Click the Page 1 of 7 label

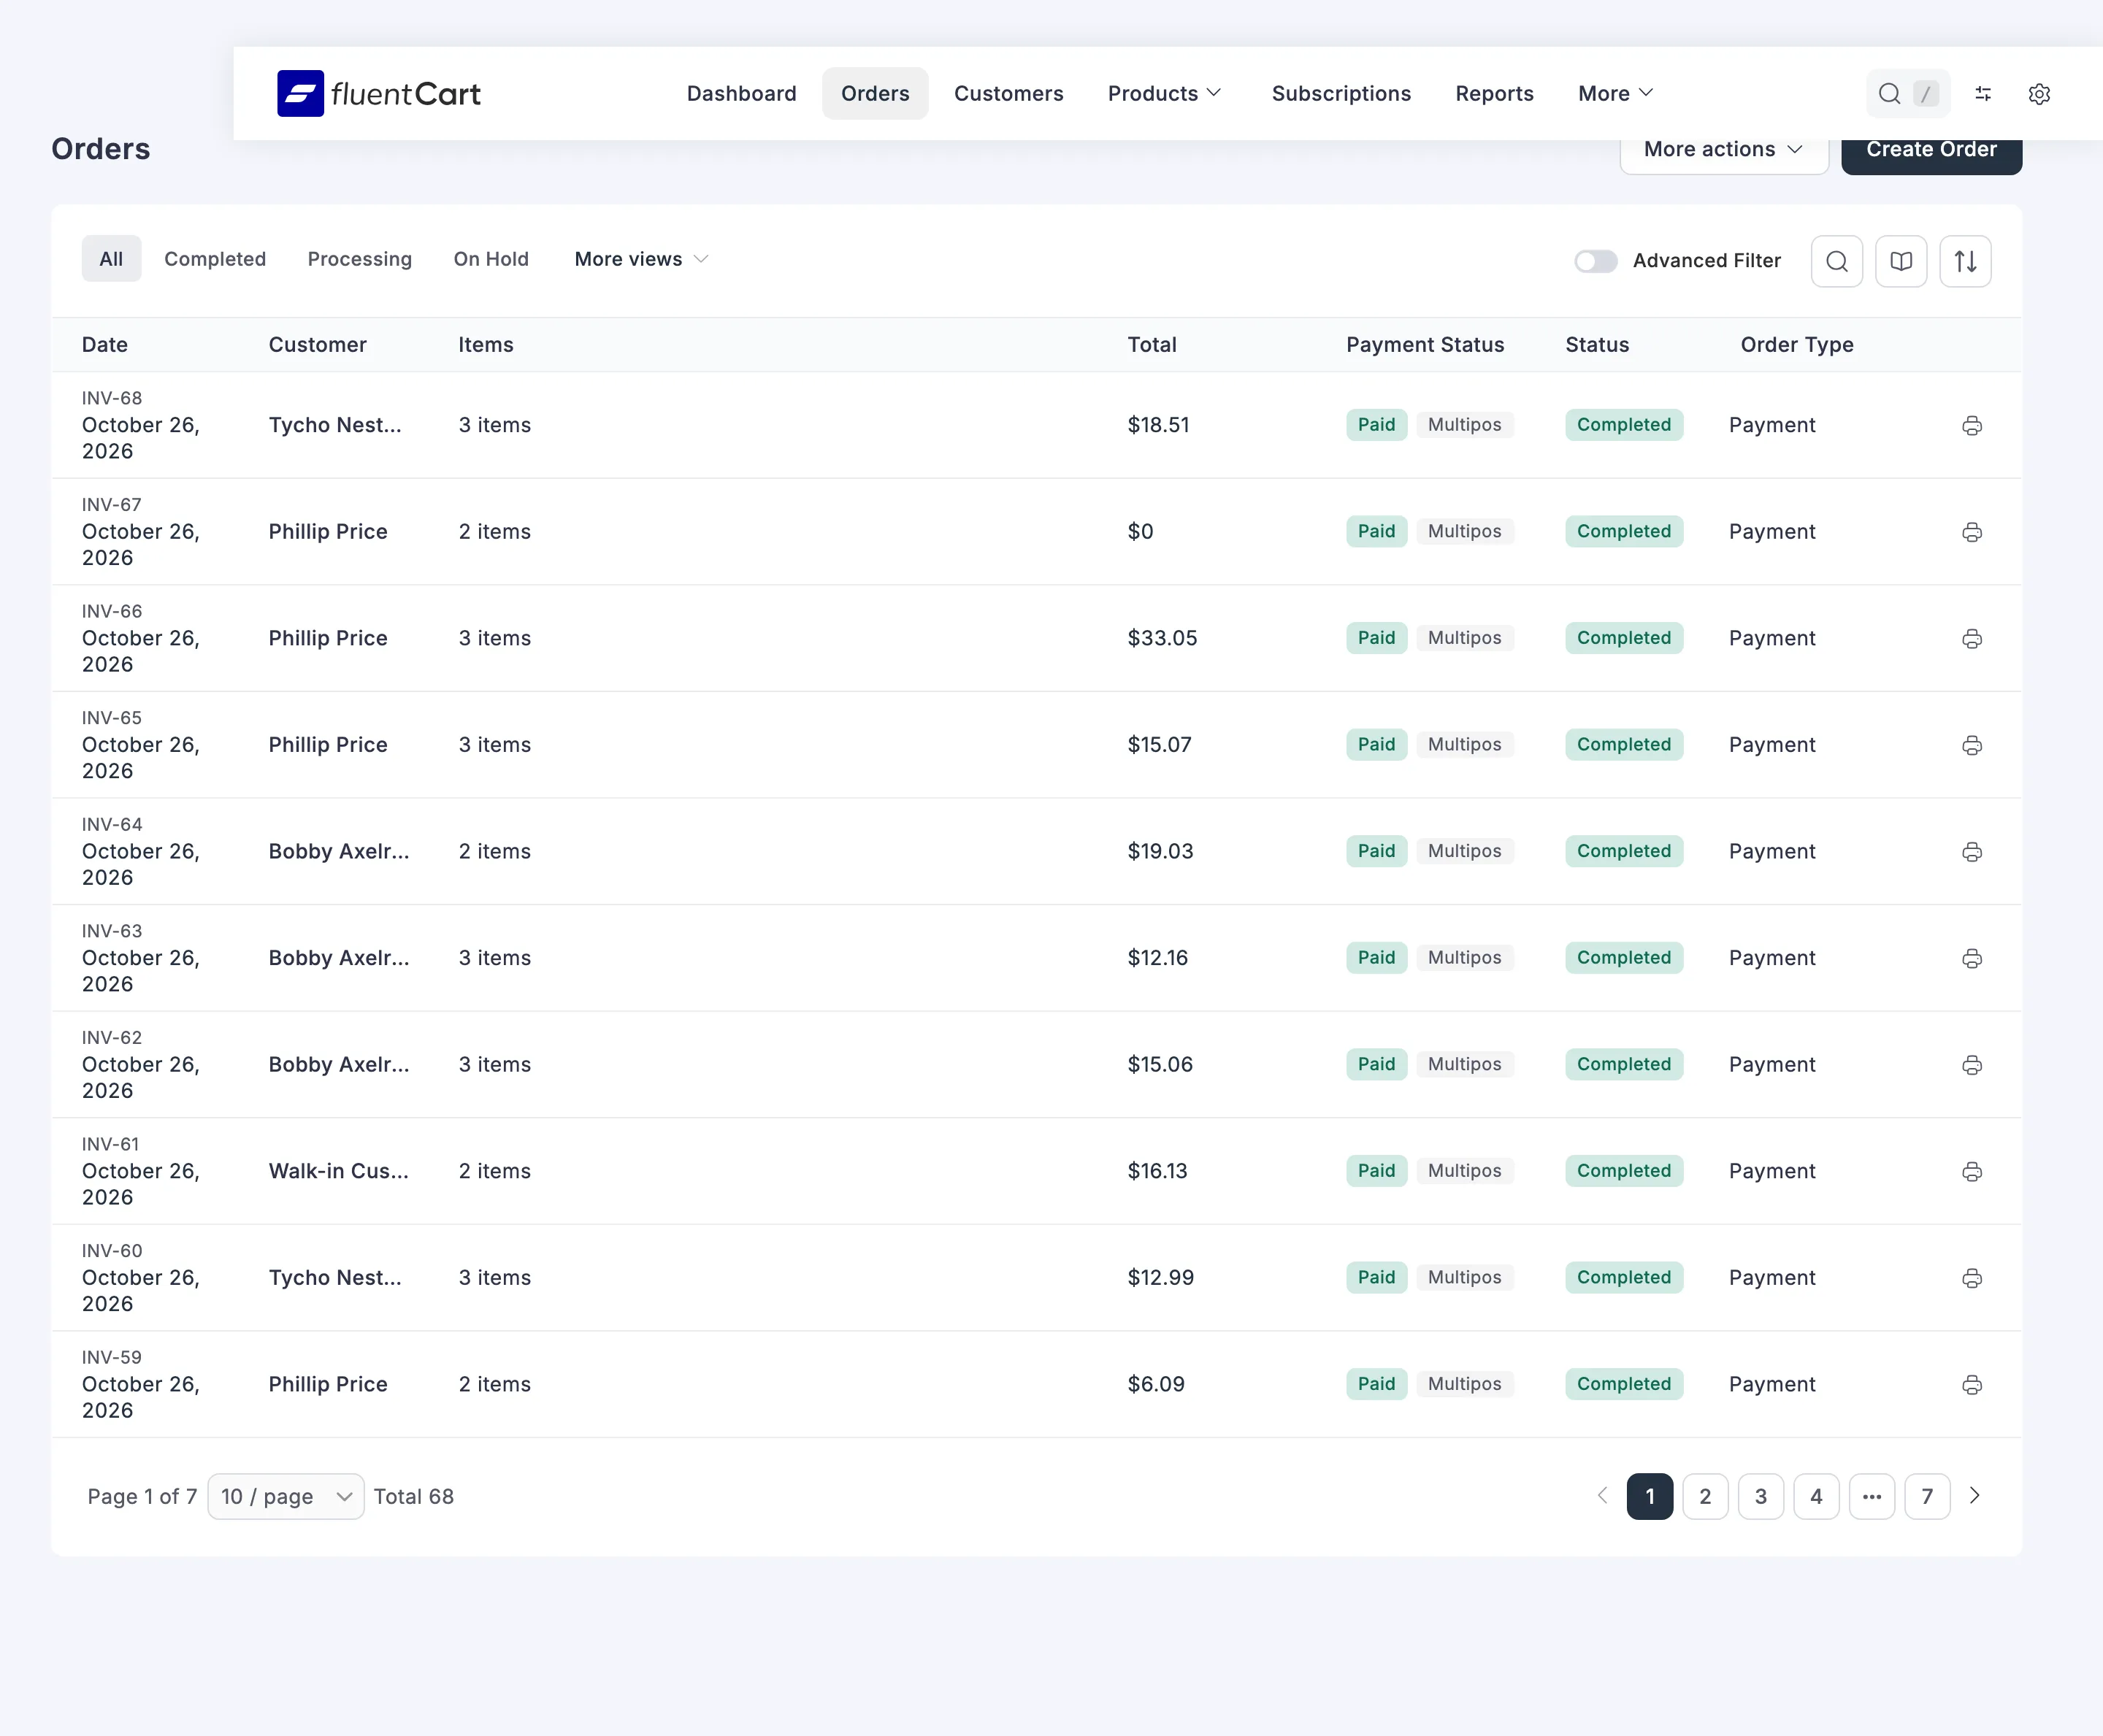tap(142, 1496)
